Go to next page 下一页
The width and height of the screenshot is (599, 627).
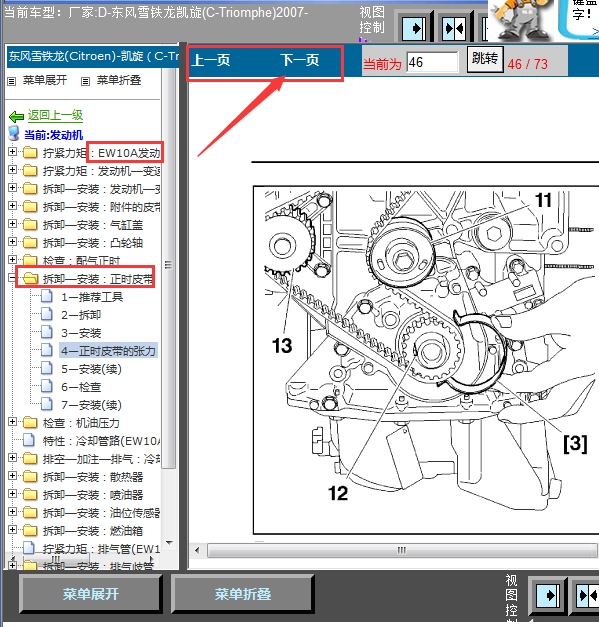(300, 60)
